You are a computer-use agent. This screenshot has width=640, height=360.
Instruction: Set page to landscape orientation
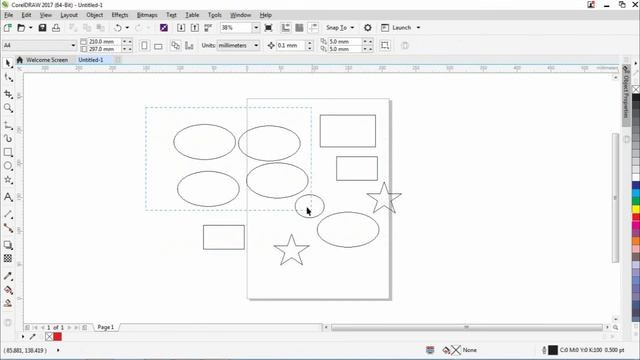158,45
